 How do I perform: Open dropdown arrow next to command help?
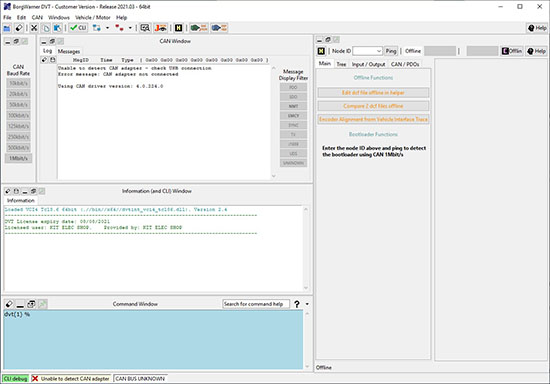(x=307, y=304)
